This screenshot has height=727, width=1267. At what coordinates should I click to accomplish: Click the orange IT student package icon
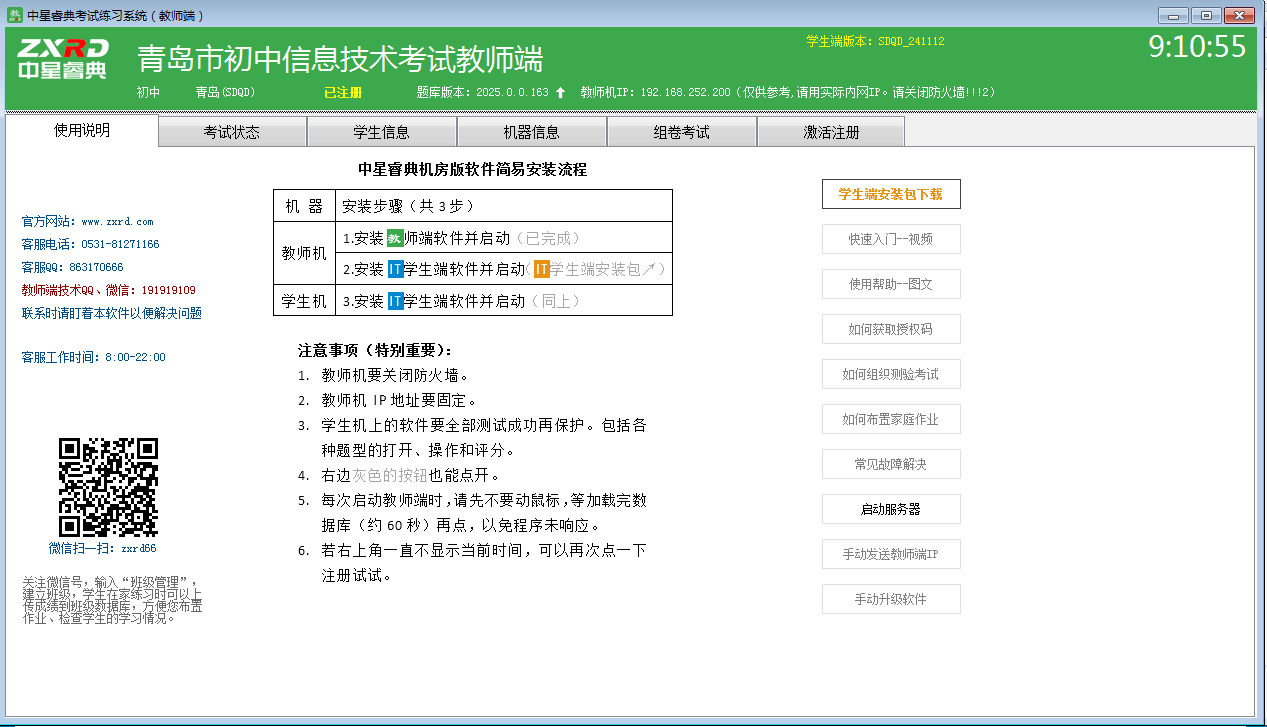(x=541, y=269)
